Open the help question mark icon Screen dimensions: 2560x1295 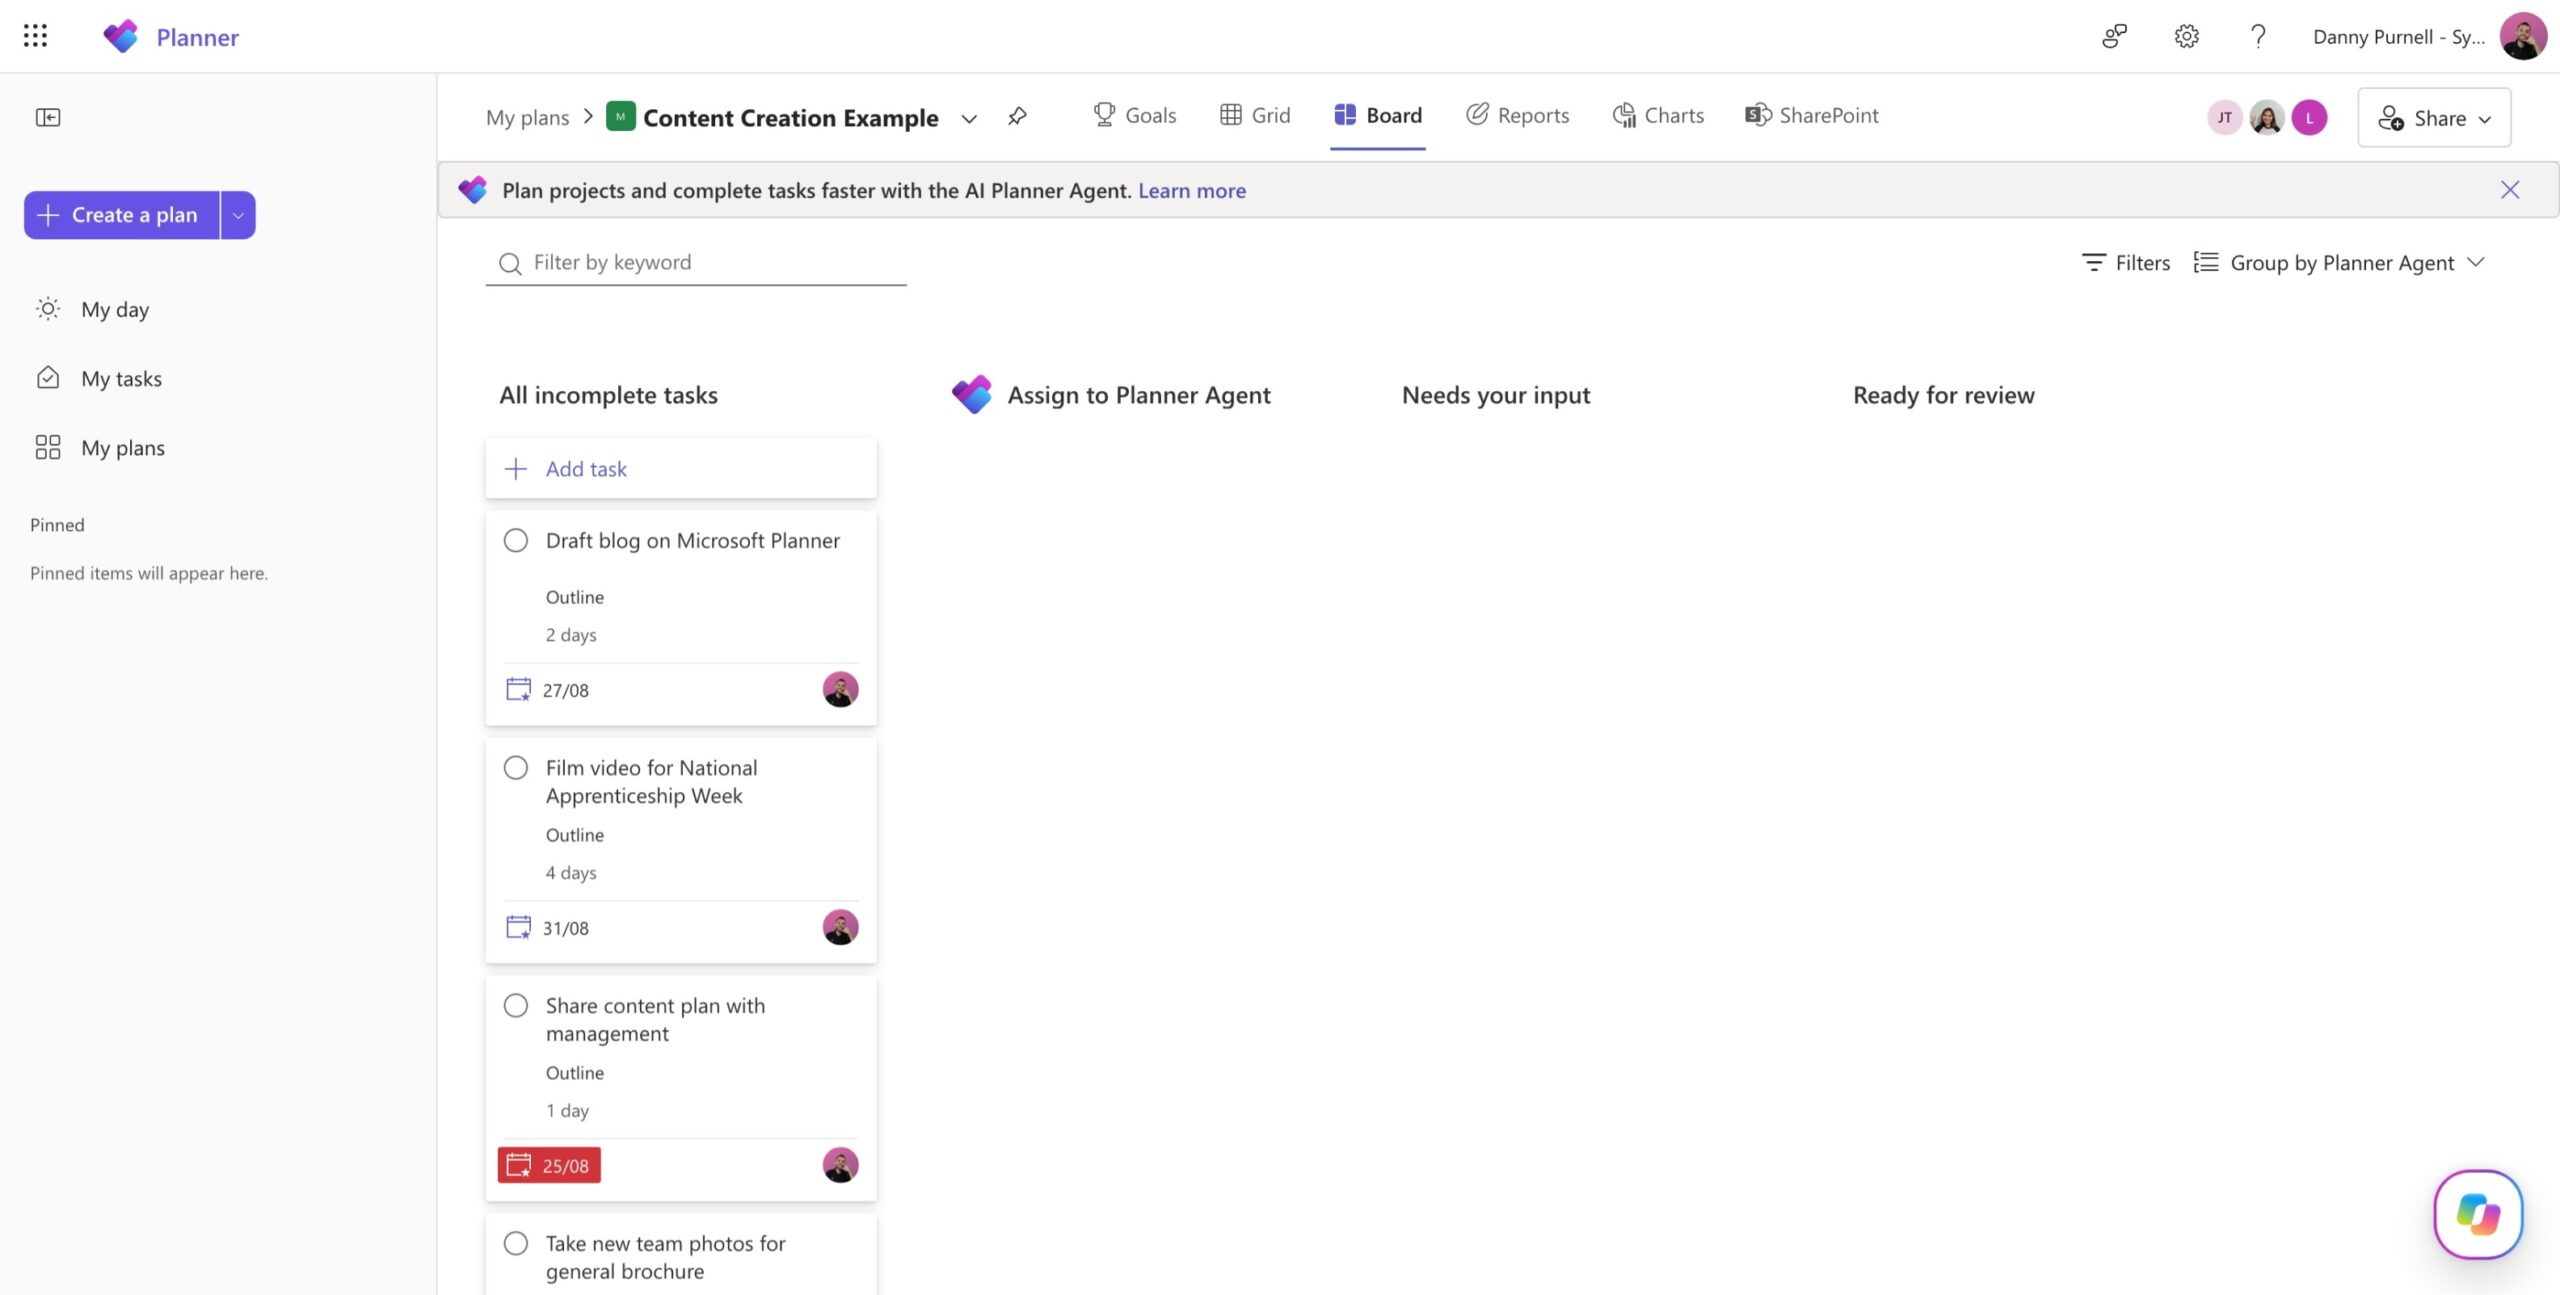(x=2258, y=36)
